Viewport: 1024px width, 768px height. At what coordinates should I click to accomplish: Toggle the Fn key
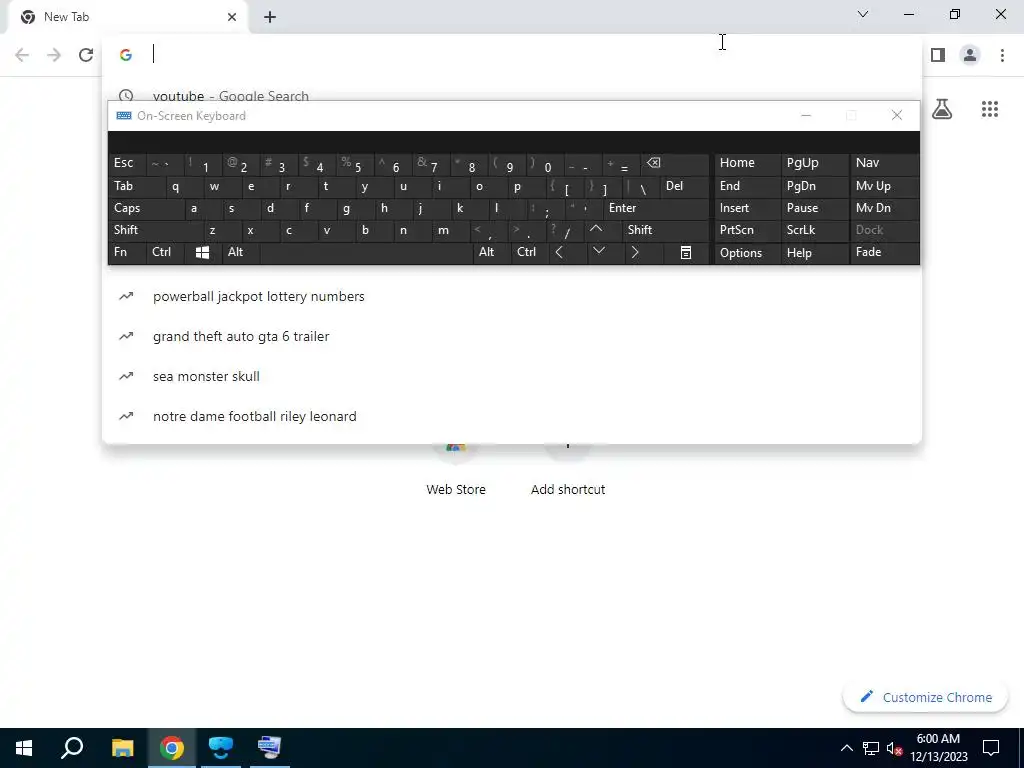click(127, 252)
